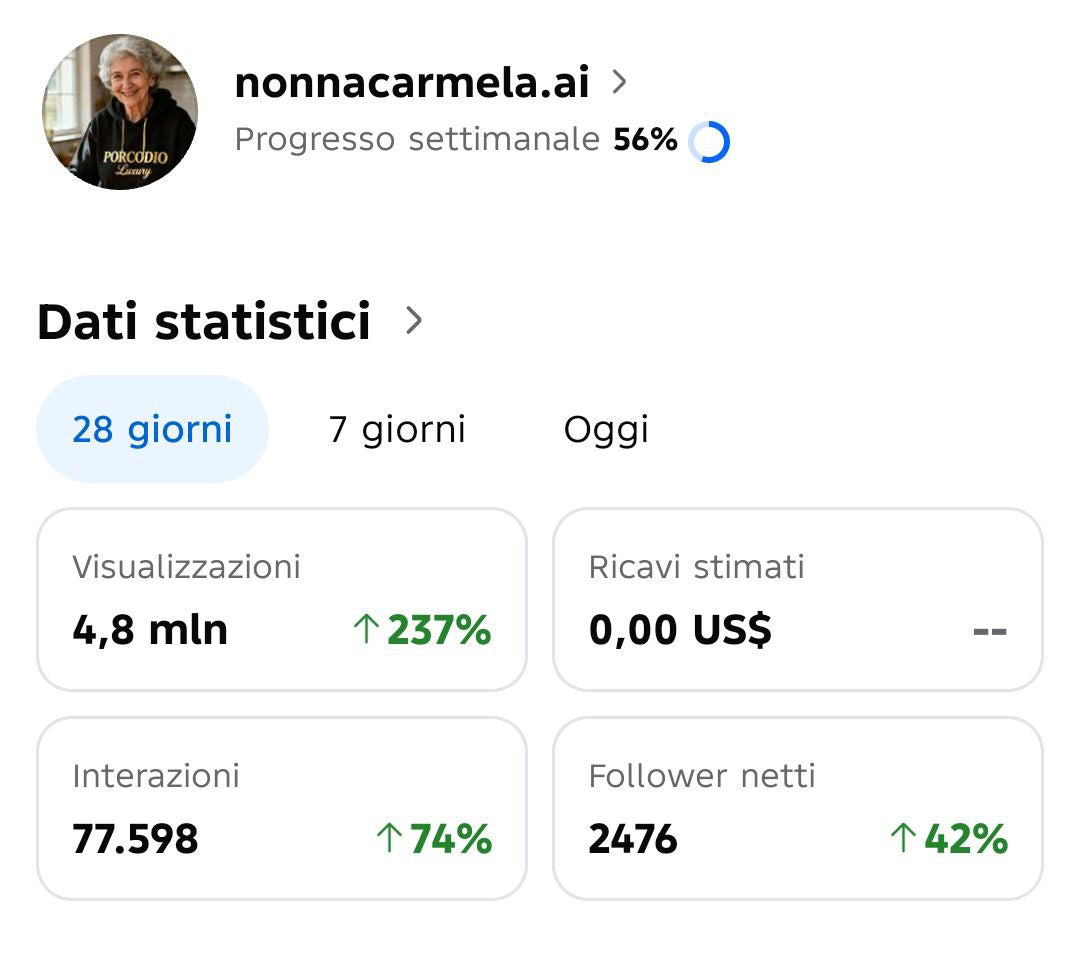Viewport: 1080px width, 978px height.
Task: Click the blue weekly progress ring
Action: 710,142
